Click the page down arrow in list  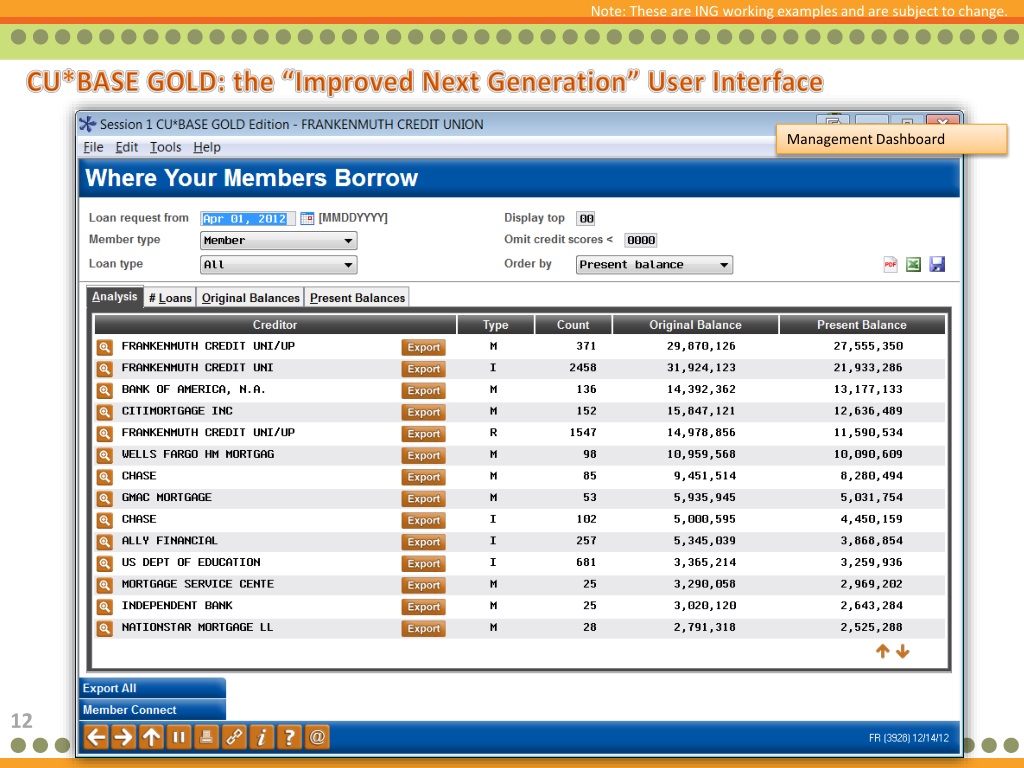[903, 651]
